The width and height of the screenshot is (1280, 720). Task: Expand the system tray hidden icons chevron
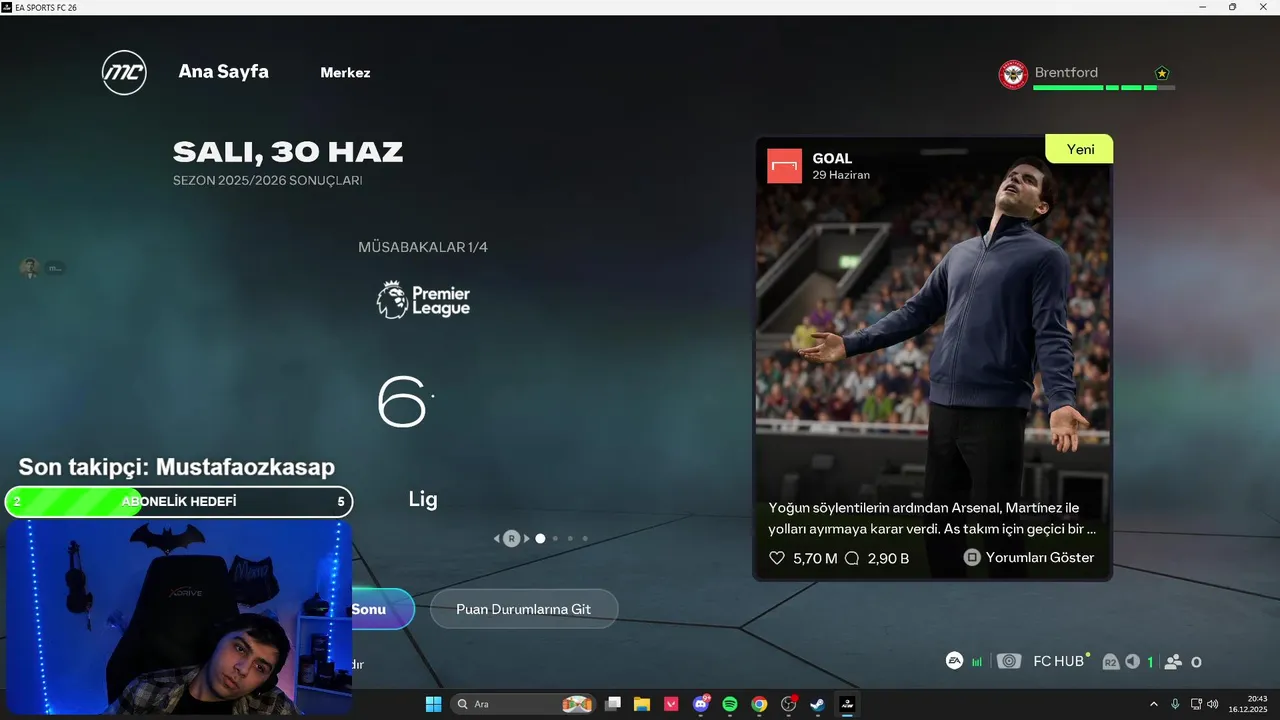(x=1154, y=704)
